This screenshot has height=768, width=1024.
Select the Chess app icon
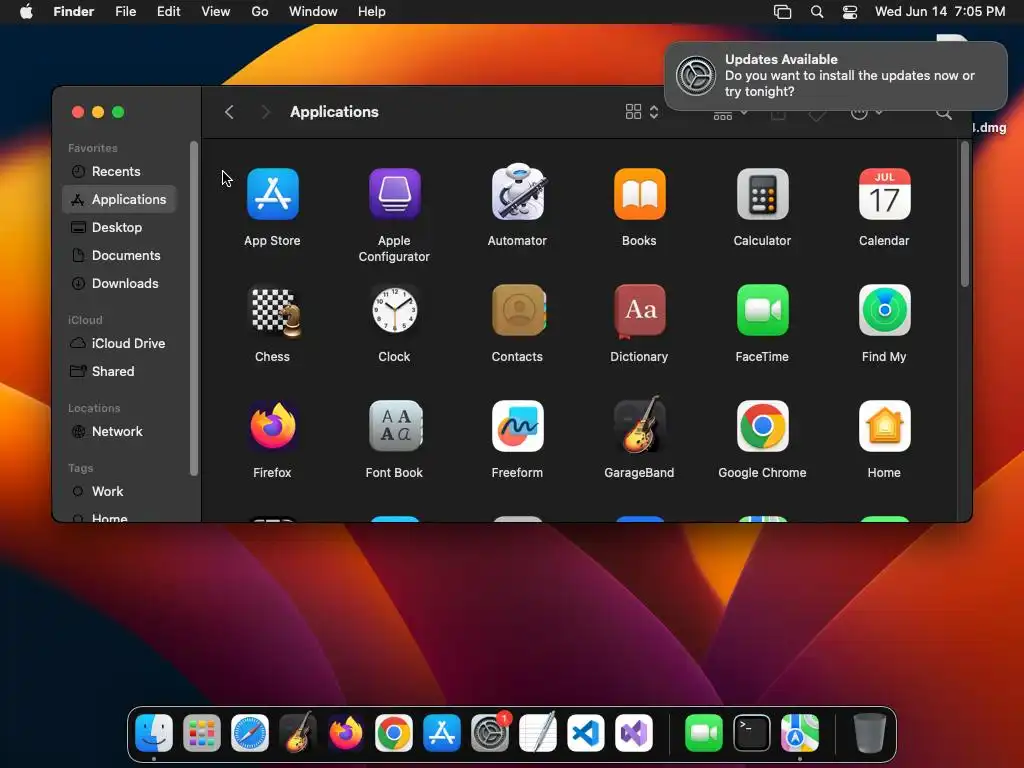(274, 312)
